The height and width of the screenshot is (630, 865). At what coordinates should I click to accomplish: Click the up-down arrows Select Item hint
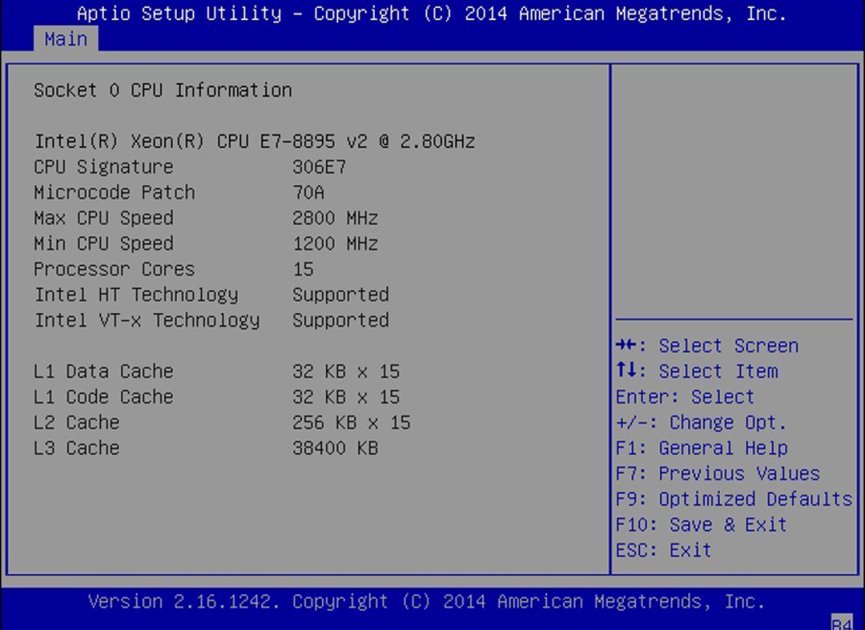tap(697, 371)
